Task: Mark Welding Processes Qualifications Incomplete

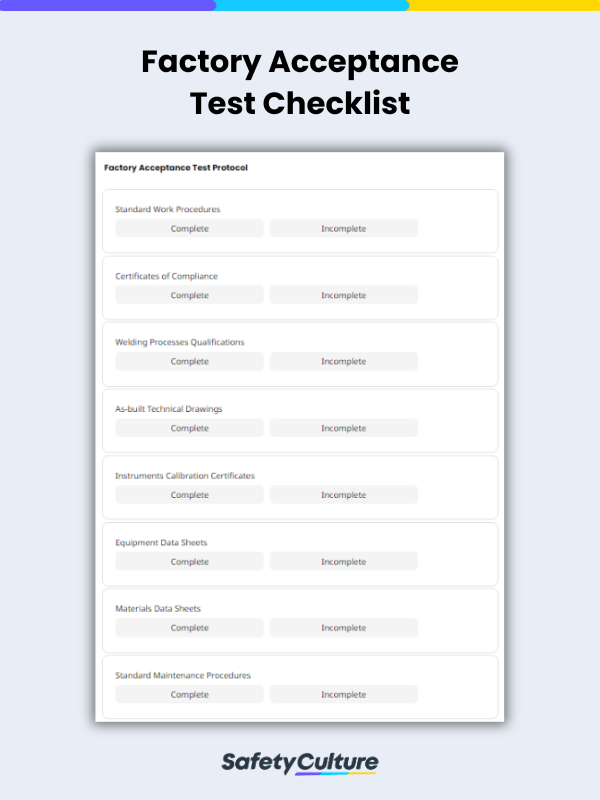Action: pos(343,361)
